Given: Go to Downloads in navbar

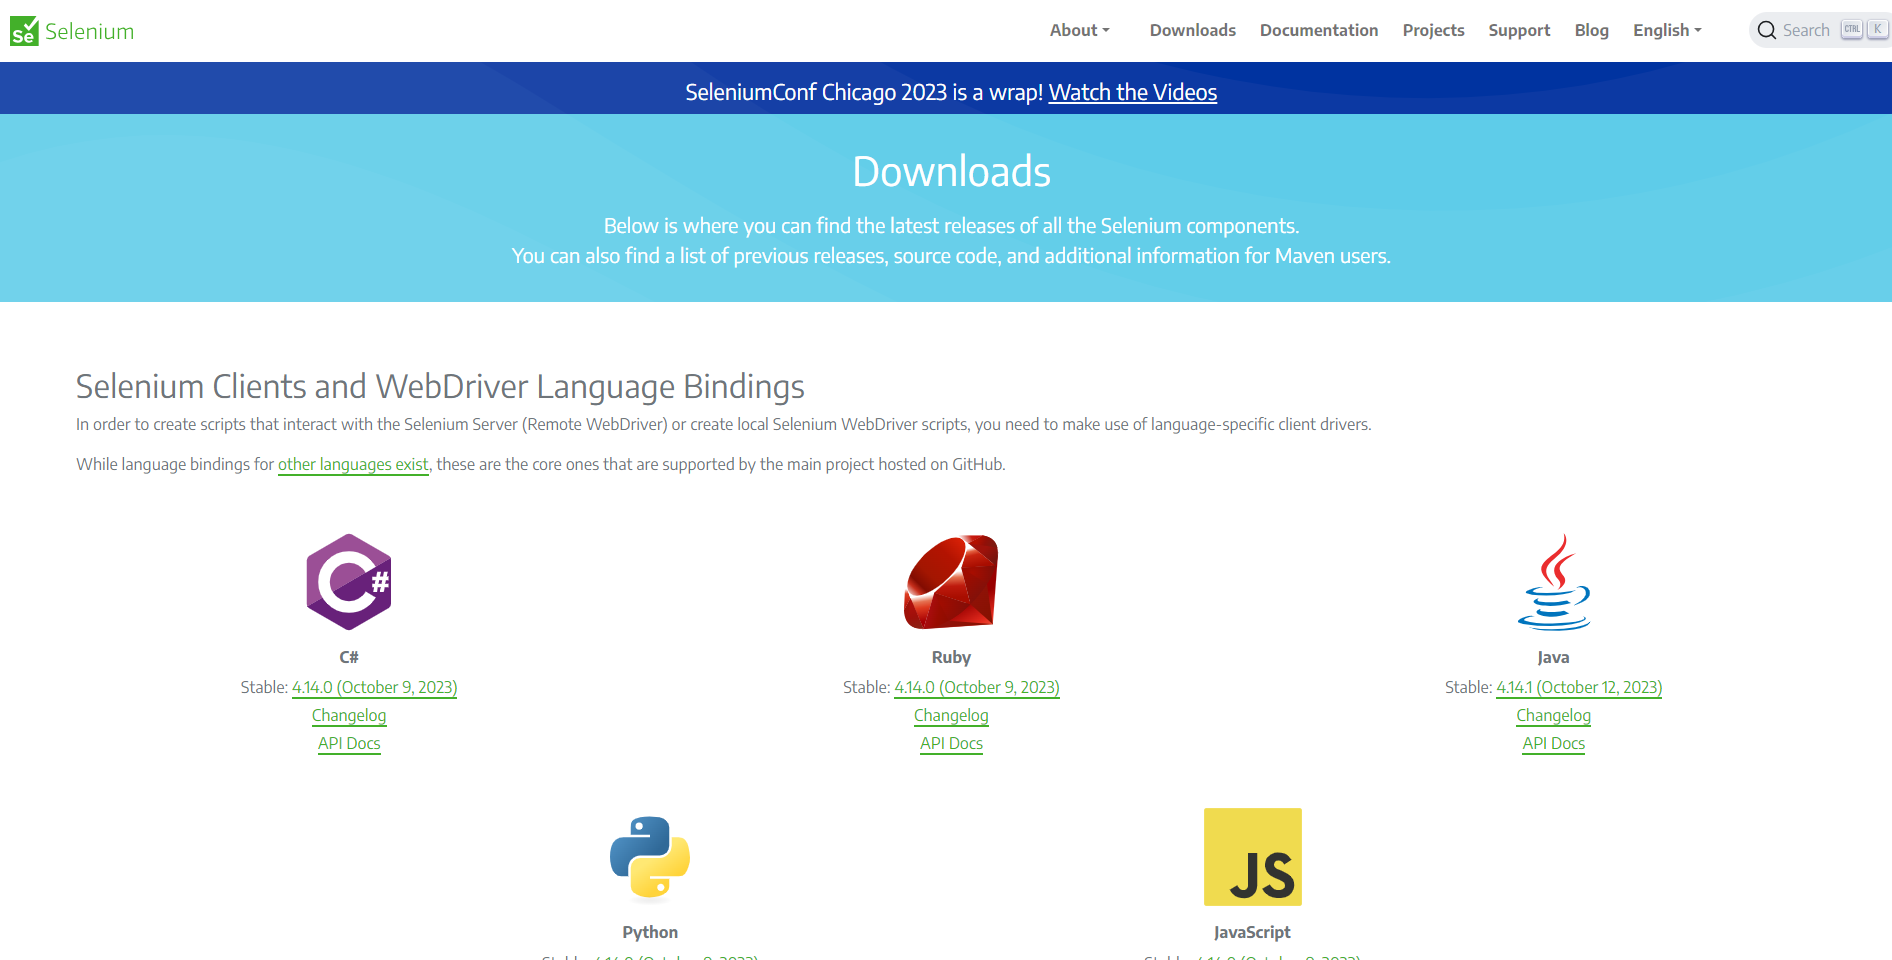Looking at the screenshot, I should click(1192, 30).
